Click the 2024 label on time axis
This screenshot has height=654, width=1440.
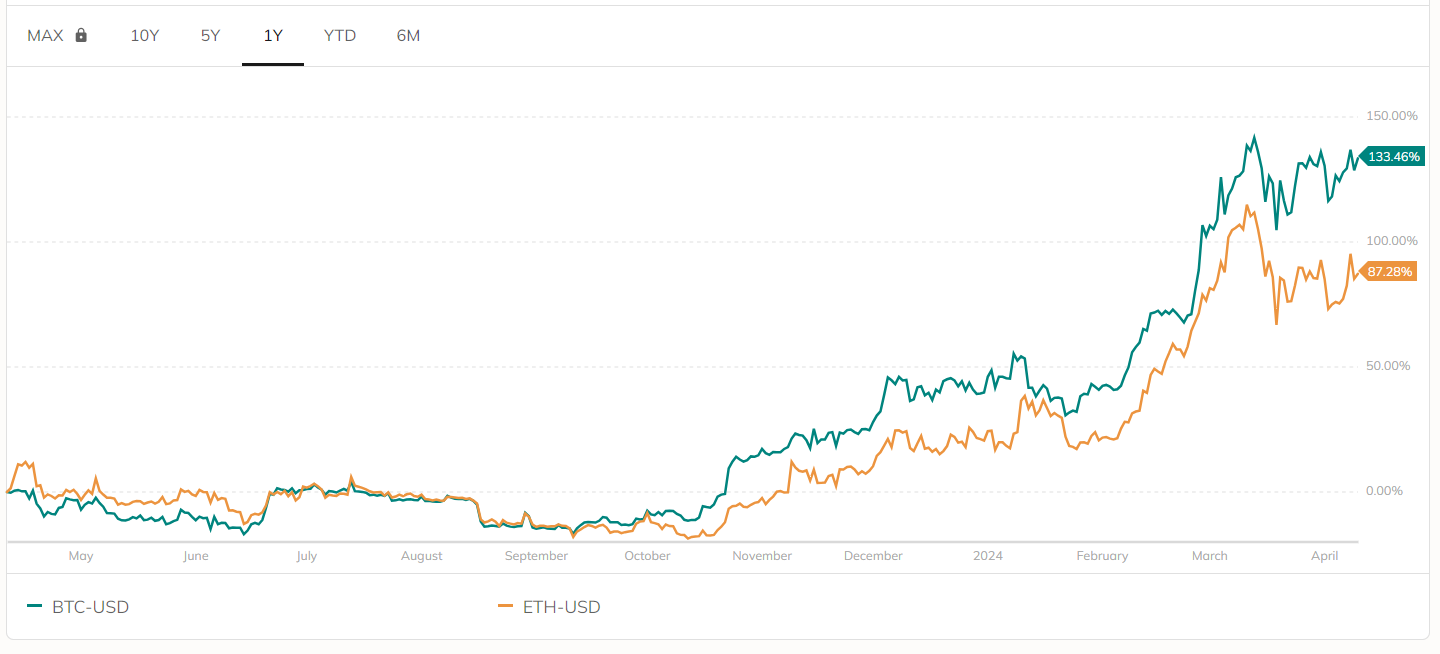tap(987, 556)
